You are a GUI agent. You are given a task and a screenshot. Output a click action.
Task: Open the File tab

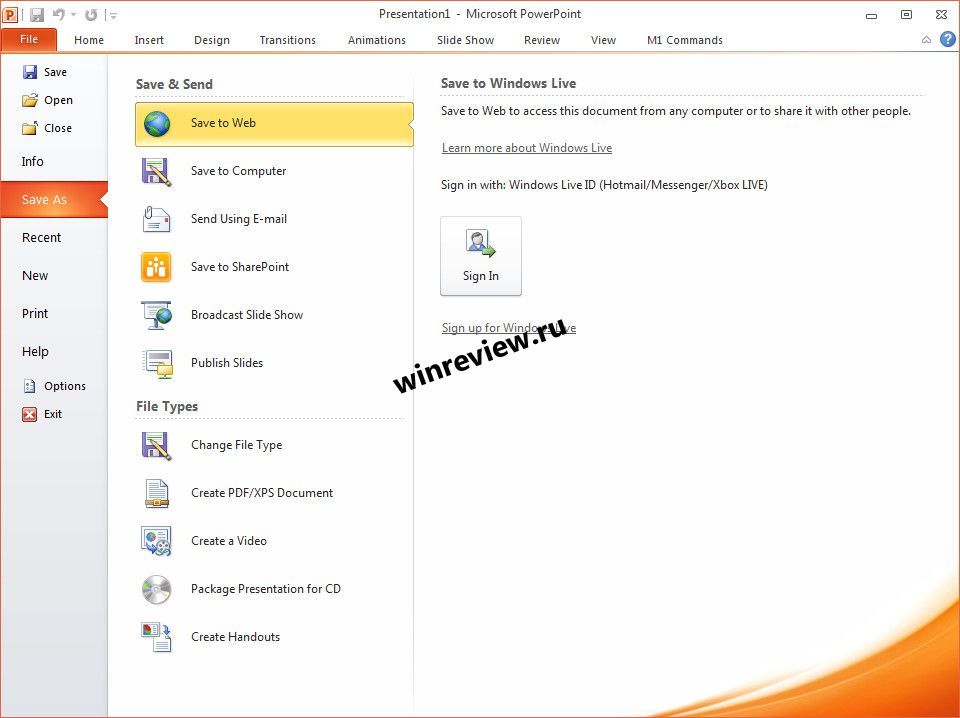pos(29,40)
